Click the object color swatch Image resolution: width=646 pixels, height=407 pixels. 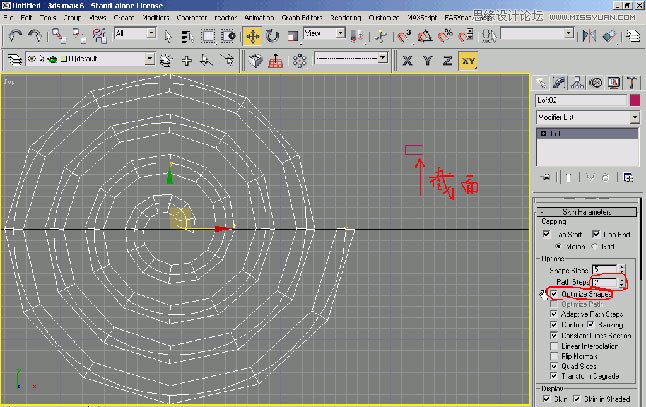click(634, 100)
